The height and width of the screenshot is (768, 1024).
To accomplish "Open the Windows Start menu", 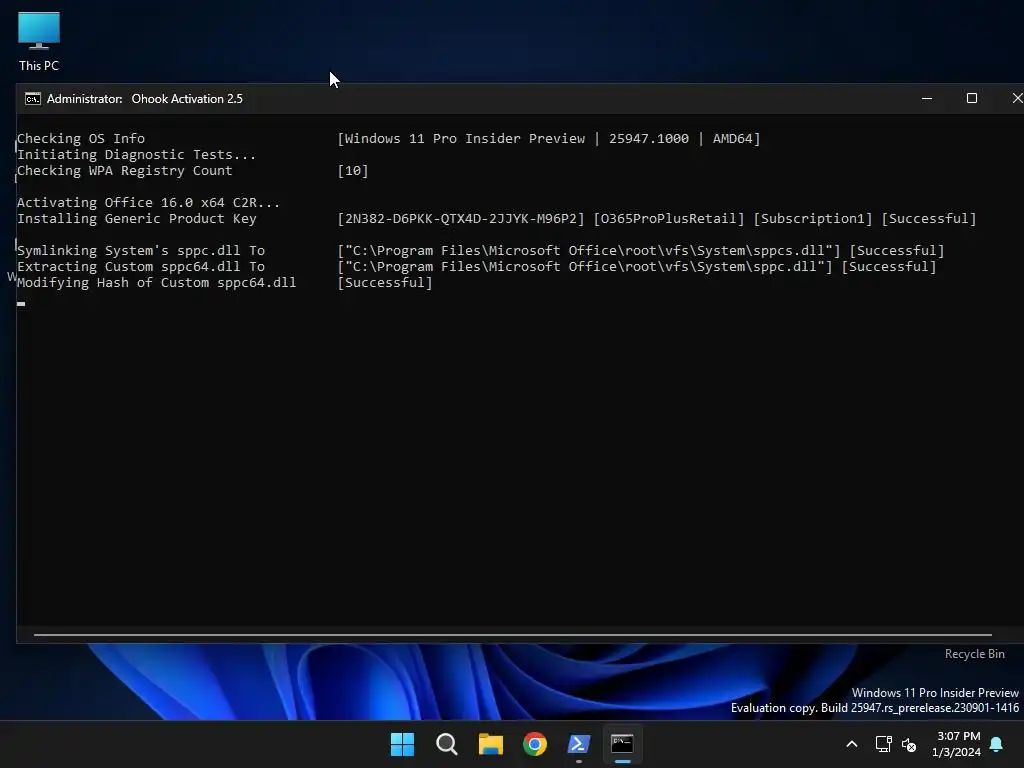I will point(402,744).
